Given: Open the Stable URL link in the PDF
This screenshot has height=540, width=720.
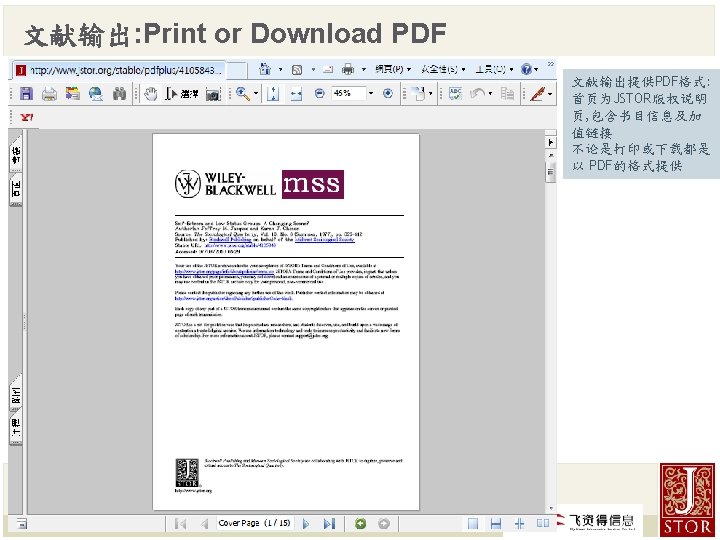Looking at the screenshot, I should pyautogui.click(x=240, y=245).
